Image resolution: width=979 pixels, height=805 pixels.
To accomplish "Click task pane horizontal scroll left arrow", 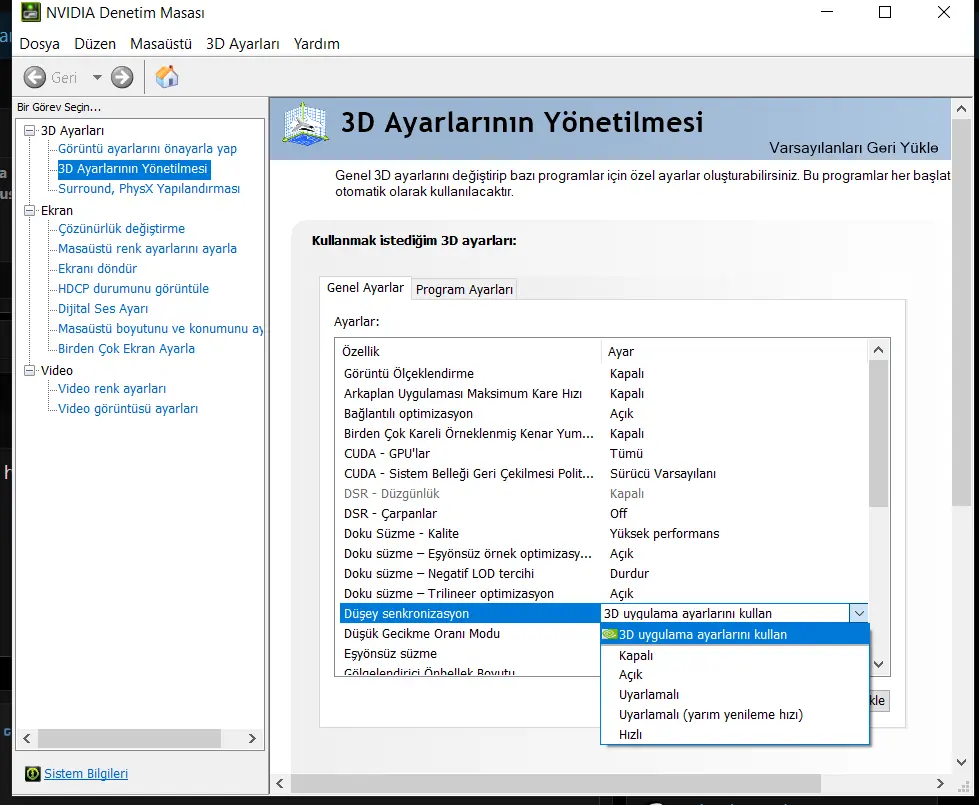I will (x=27, y=738).
